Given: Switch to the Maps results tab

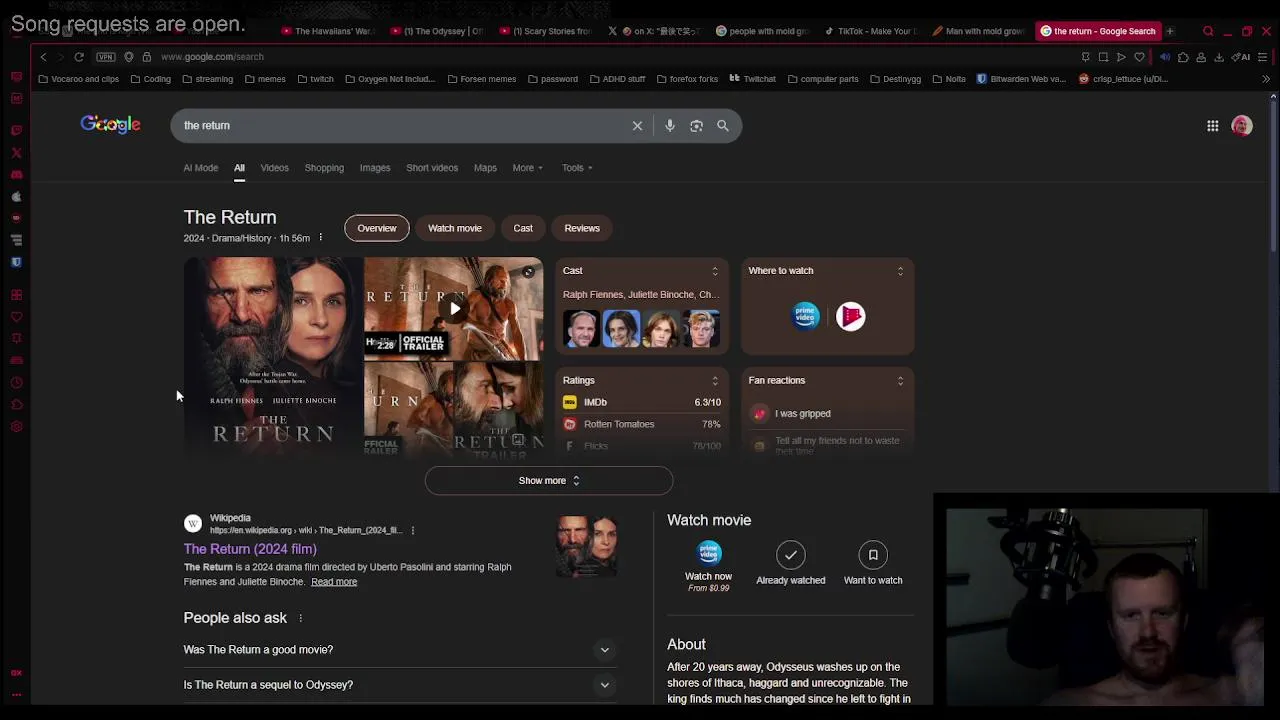Looking at the screenshot, I should [485, 168].
